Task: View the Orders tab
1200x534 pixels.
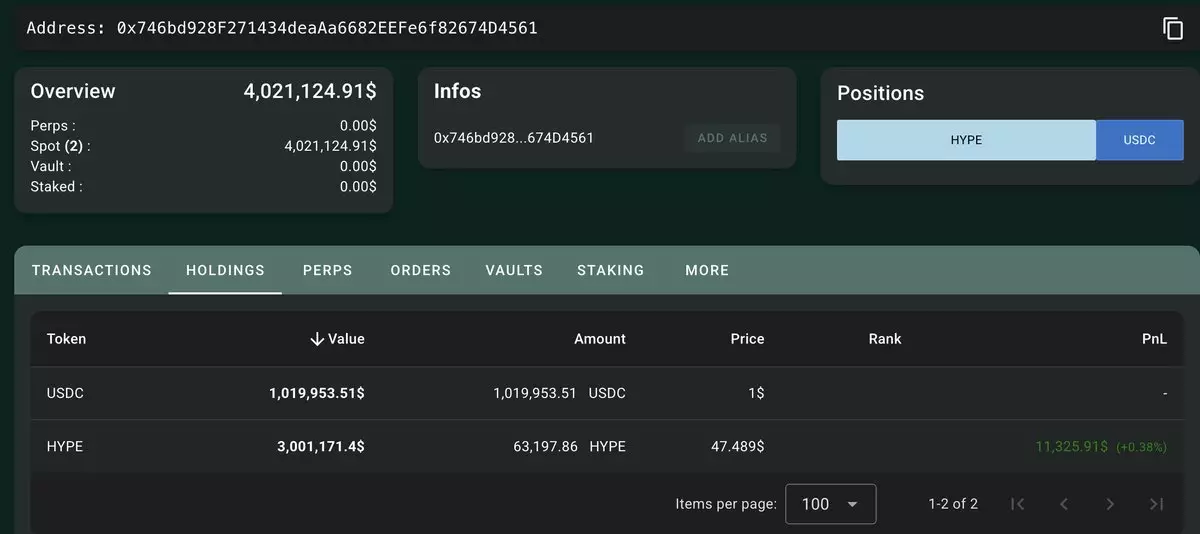Action: tap(421, 270)
